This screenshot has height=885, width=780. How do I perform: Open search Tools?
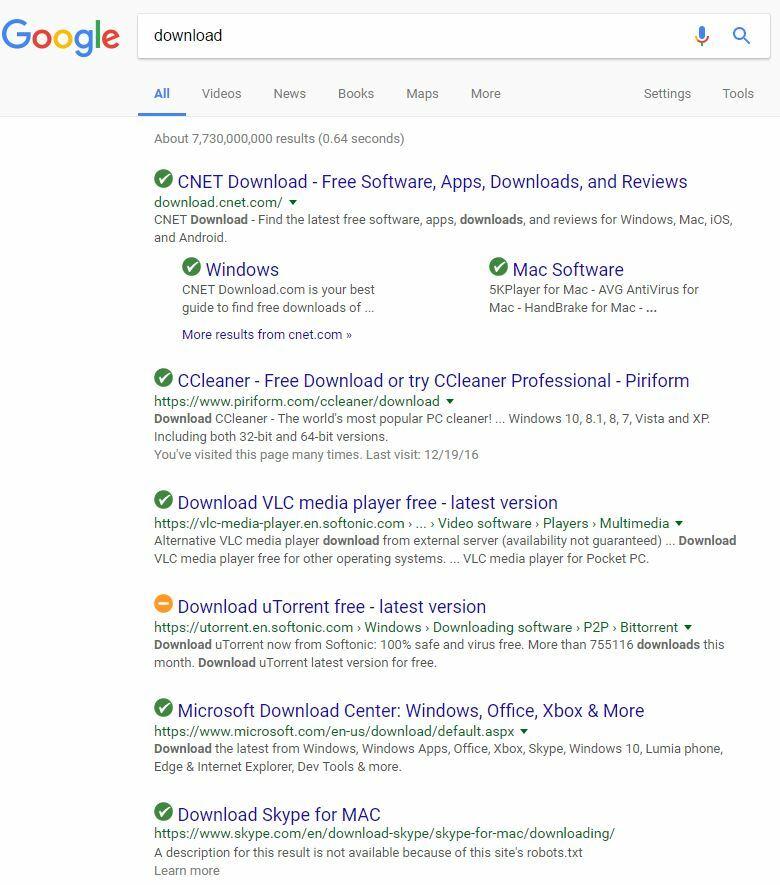[738, 94]
